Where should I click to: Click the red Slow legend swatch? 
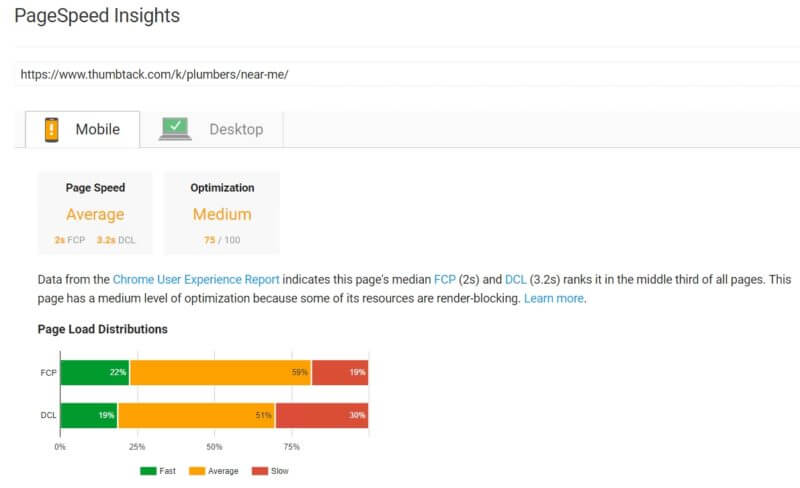(260, 471)
